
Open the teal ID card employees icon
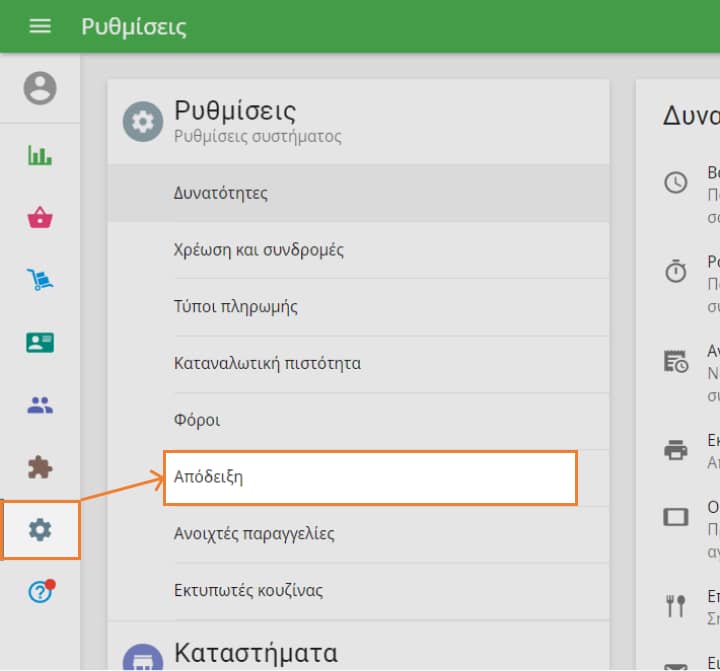[40, 343]
